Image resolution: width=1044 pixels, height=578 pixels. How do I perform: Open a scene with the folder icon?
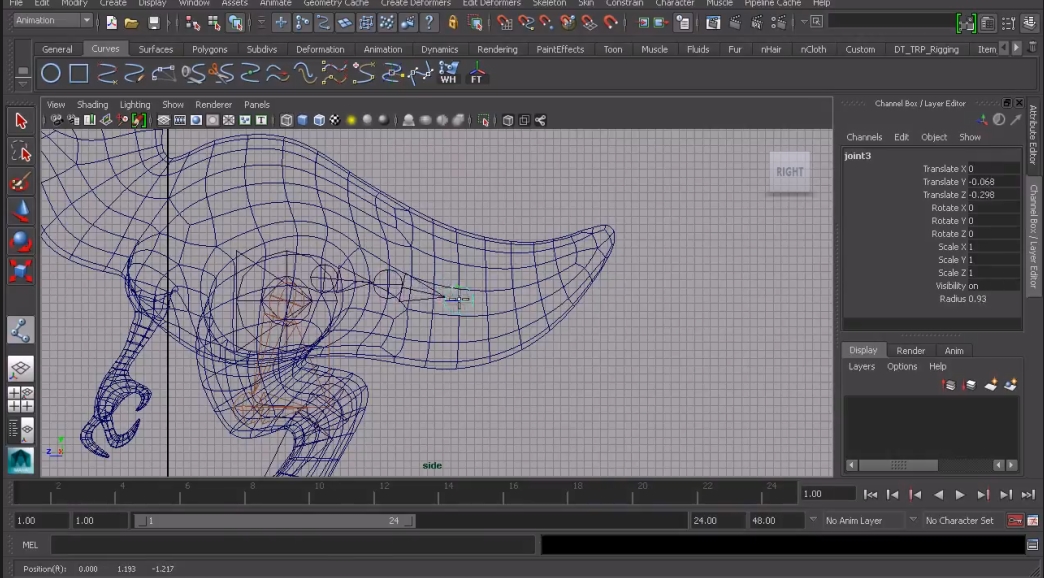coord(131,22)
